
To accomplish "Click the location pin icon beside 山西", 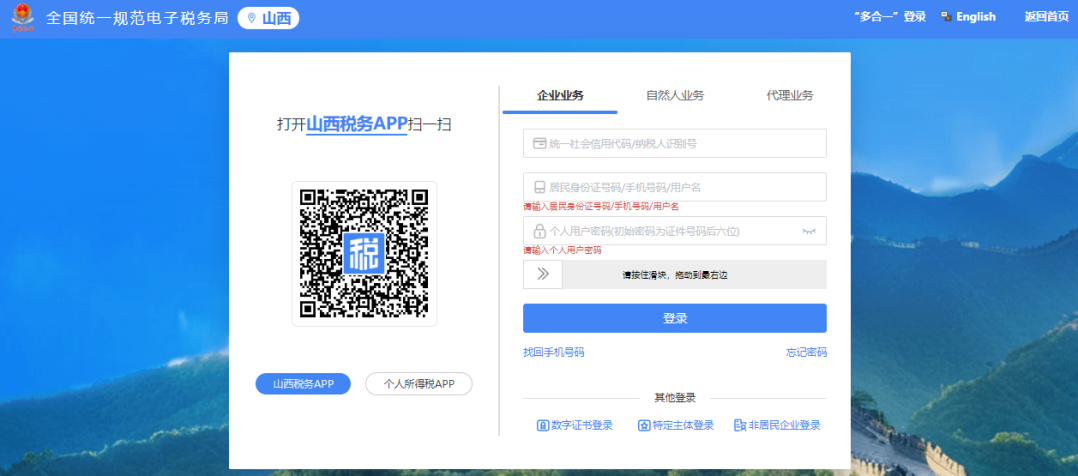I will pyautogui.click(x=251, y=18).
